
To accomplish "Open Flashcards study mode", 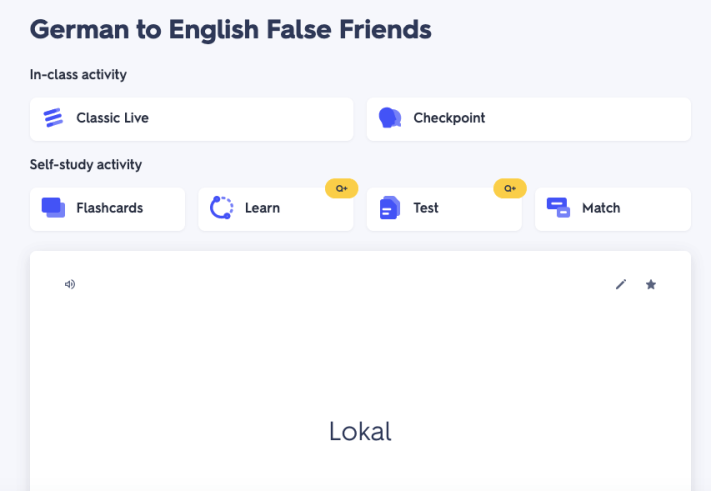I will [x=108, y=208].
